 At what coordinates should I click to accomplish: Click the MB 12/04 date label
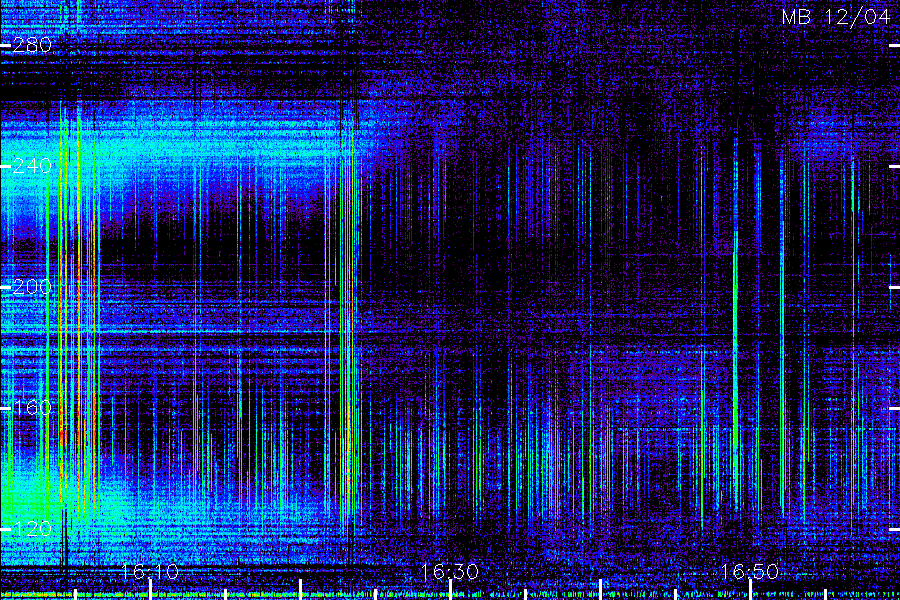[x=836, y=17]
